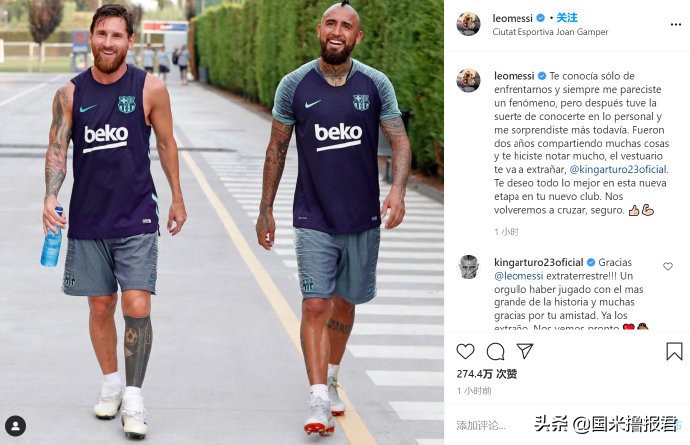Screen dimensions: 690x445
Task: Click the leomessi verified badge in header
Action: tap(540, 18)
